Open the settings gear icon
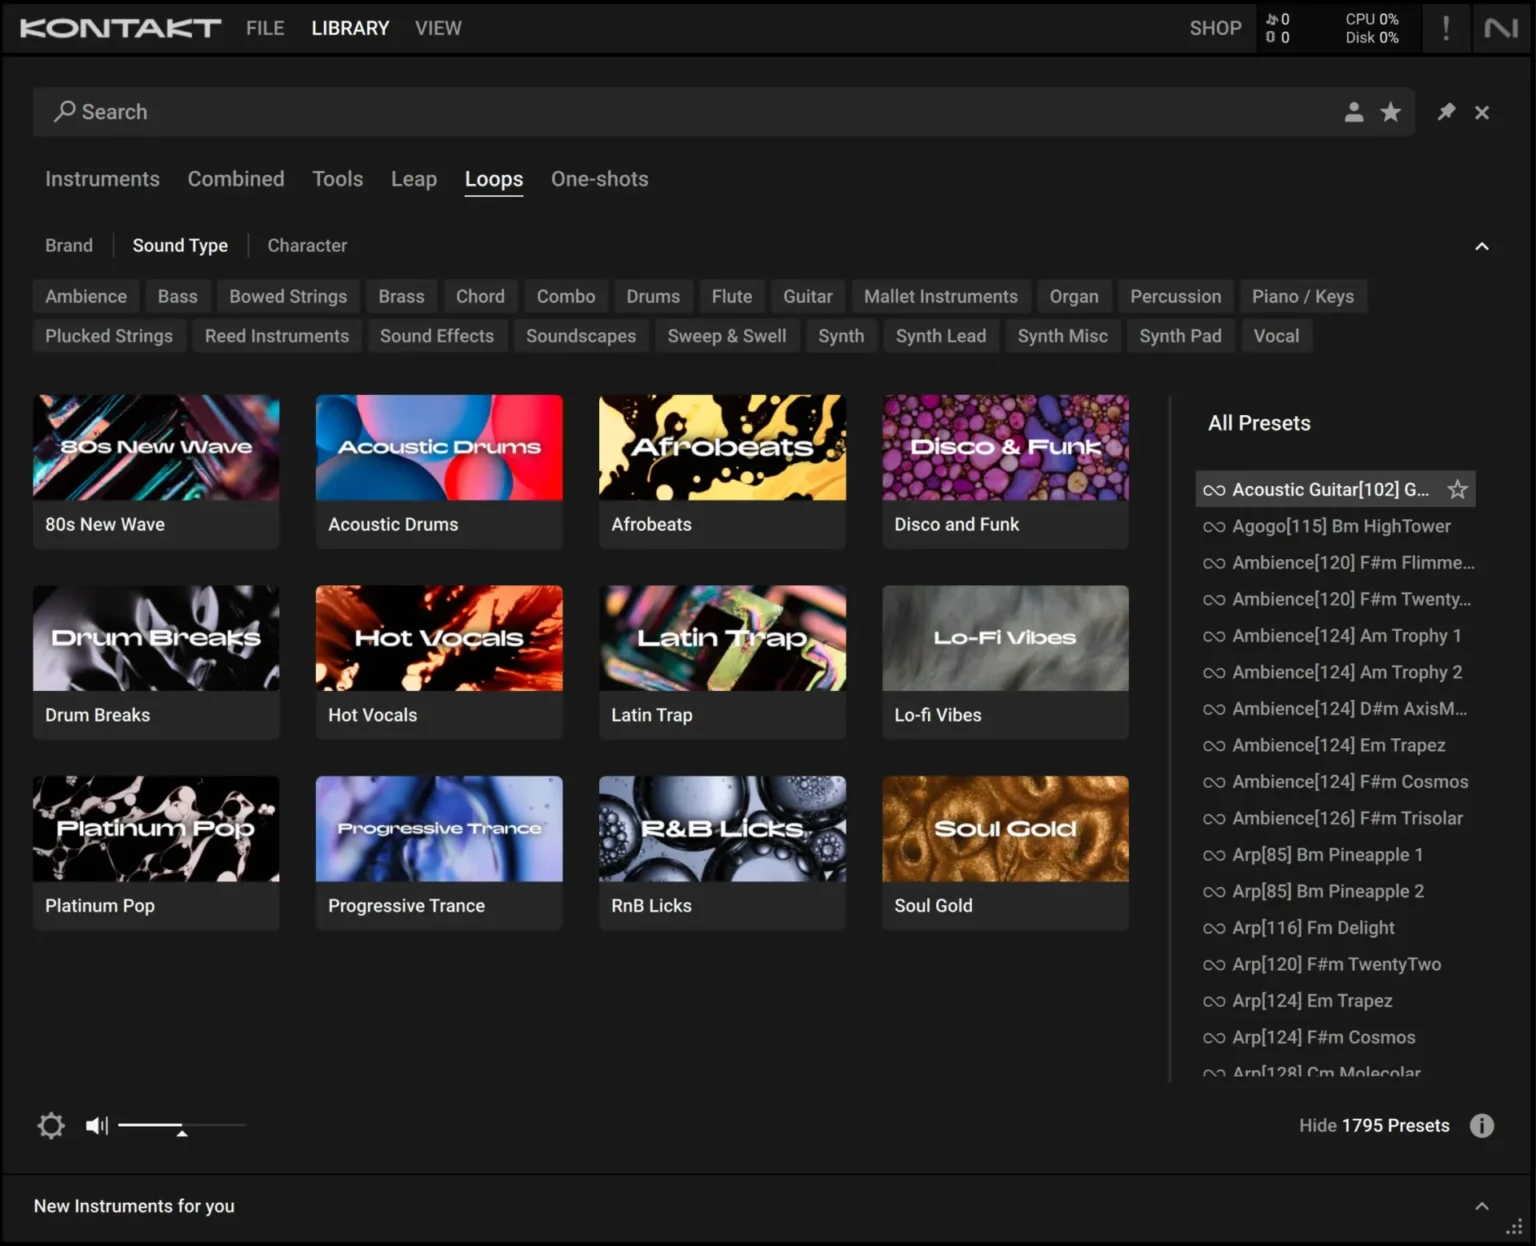Image resolution: width=1536 pixels, height=1246 pixels. coord(51,1126)
